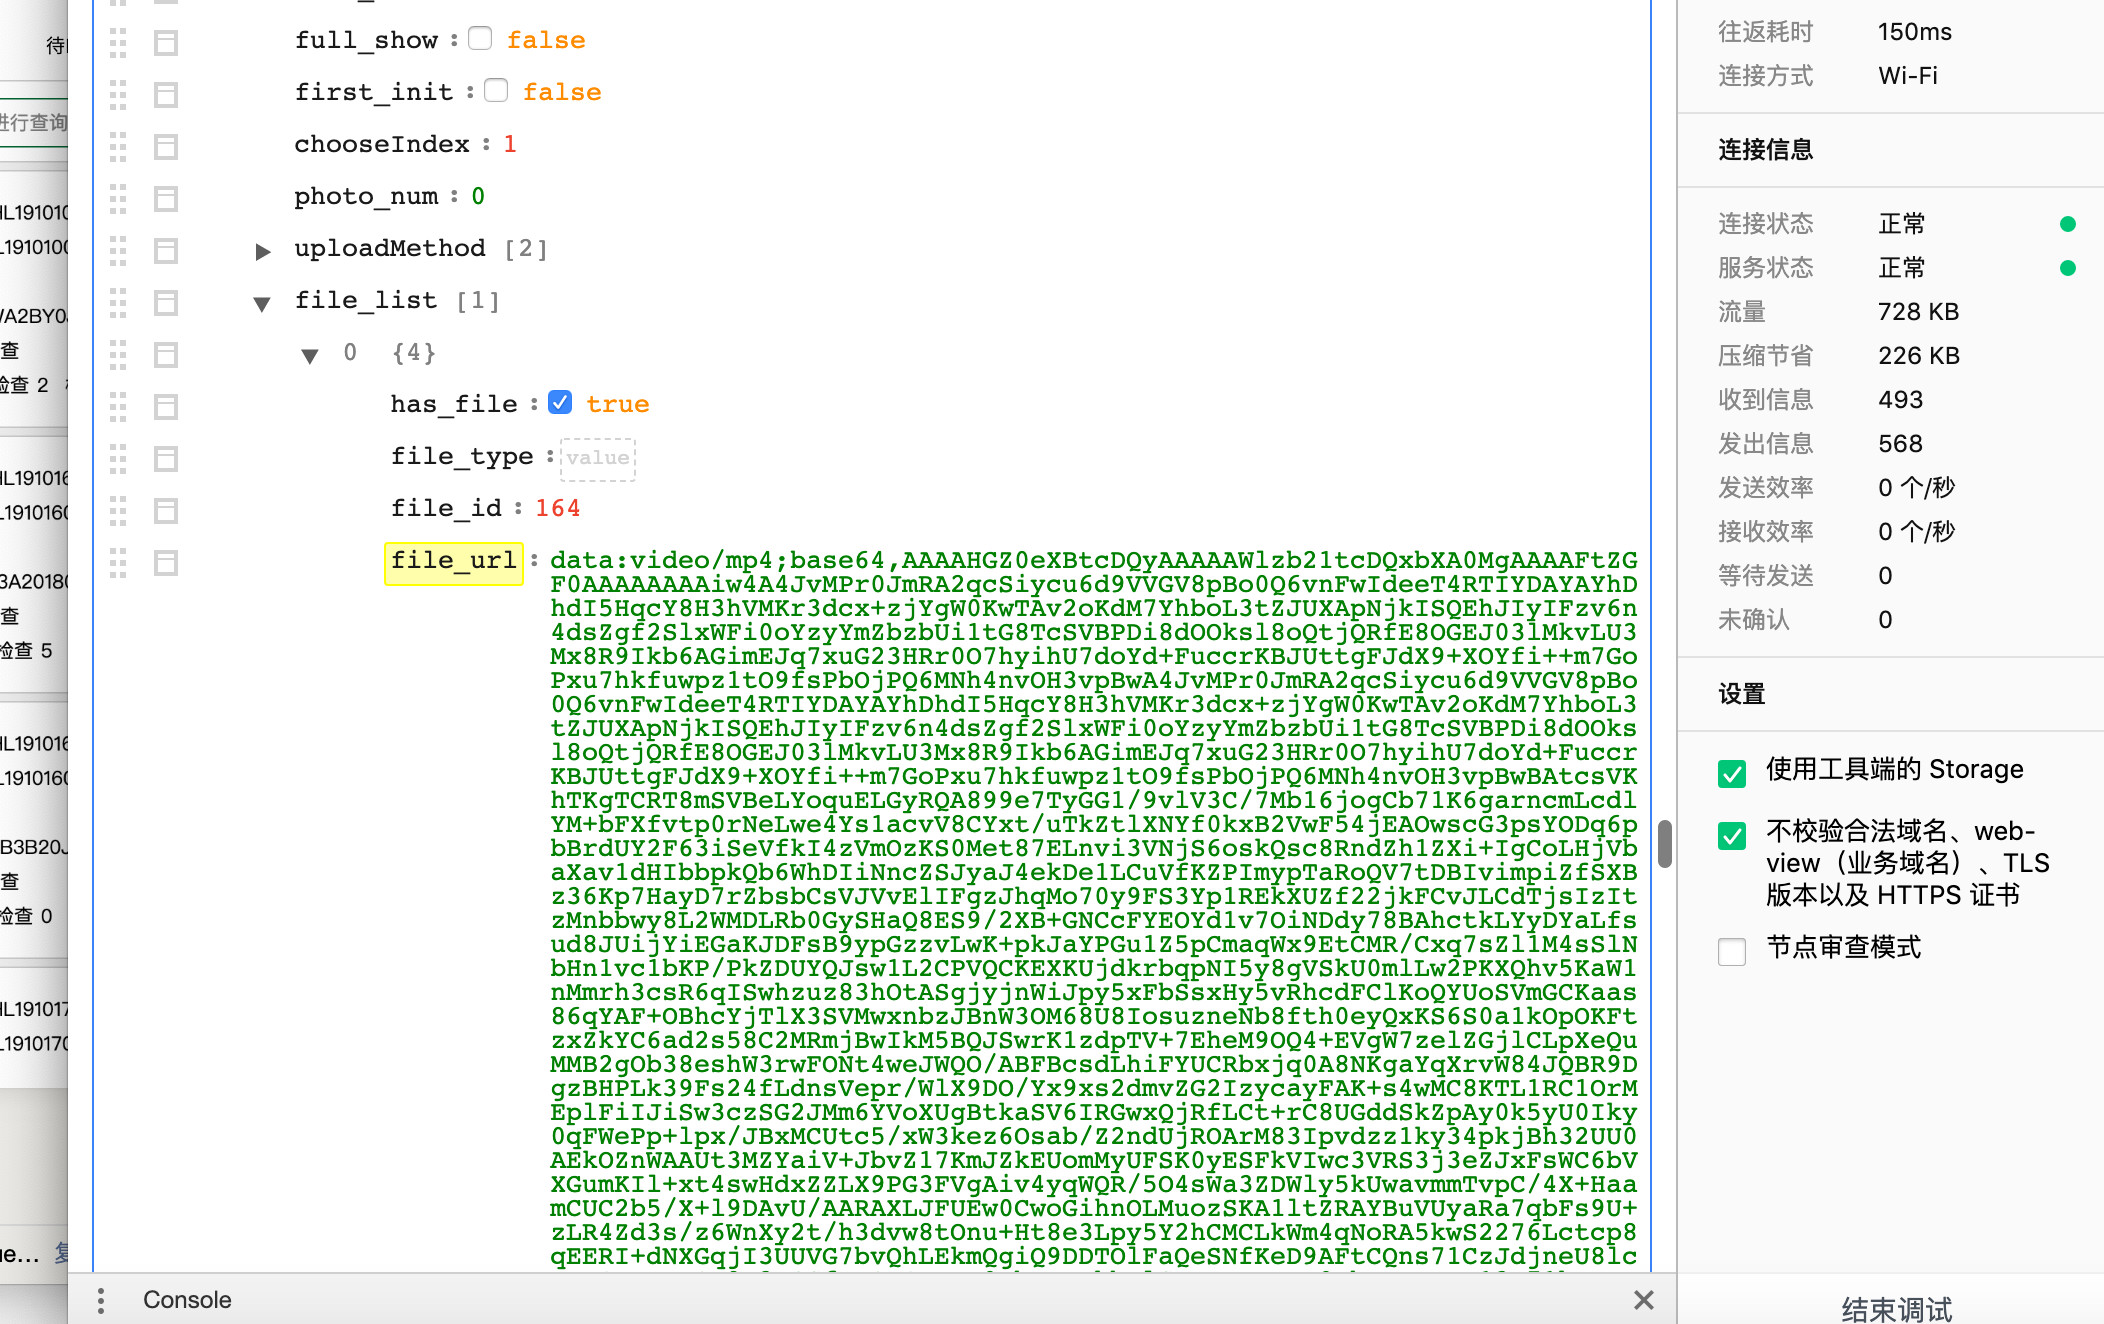Click square row icon next to file_id
The image size is (2104, 1324).
coord(166,510)
